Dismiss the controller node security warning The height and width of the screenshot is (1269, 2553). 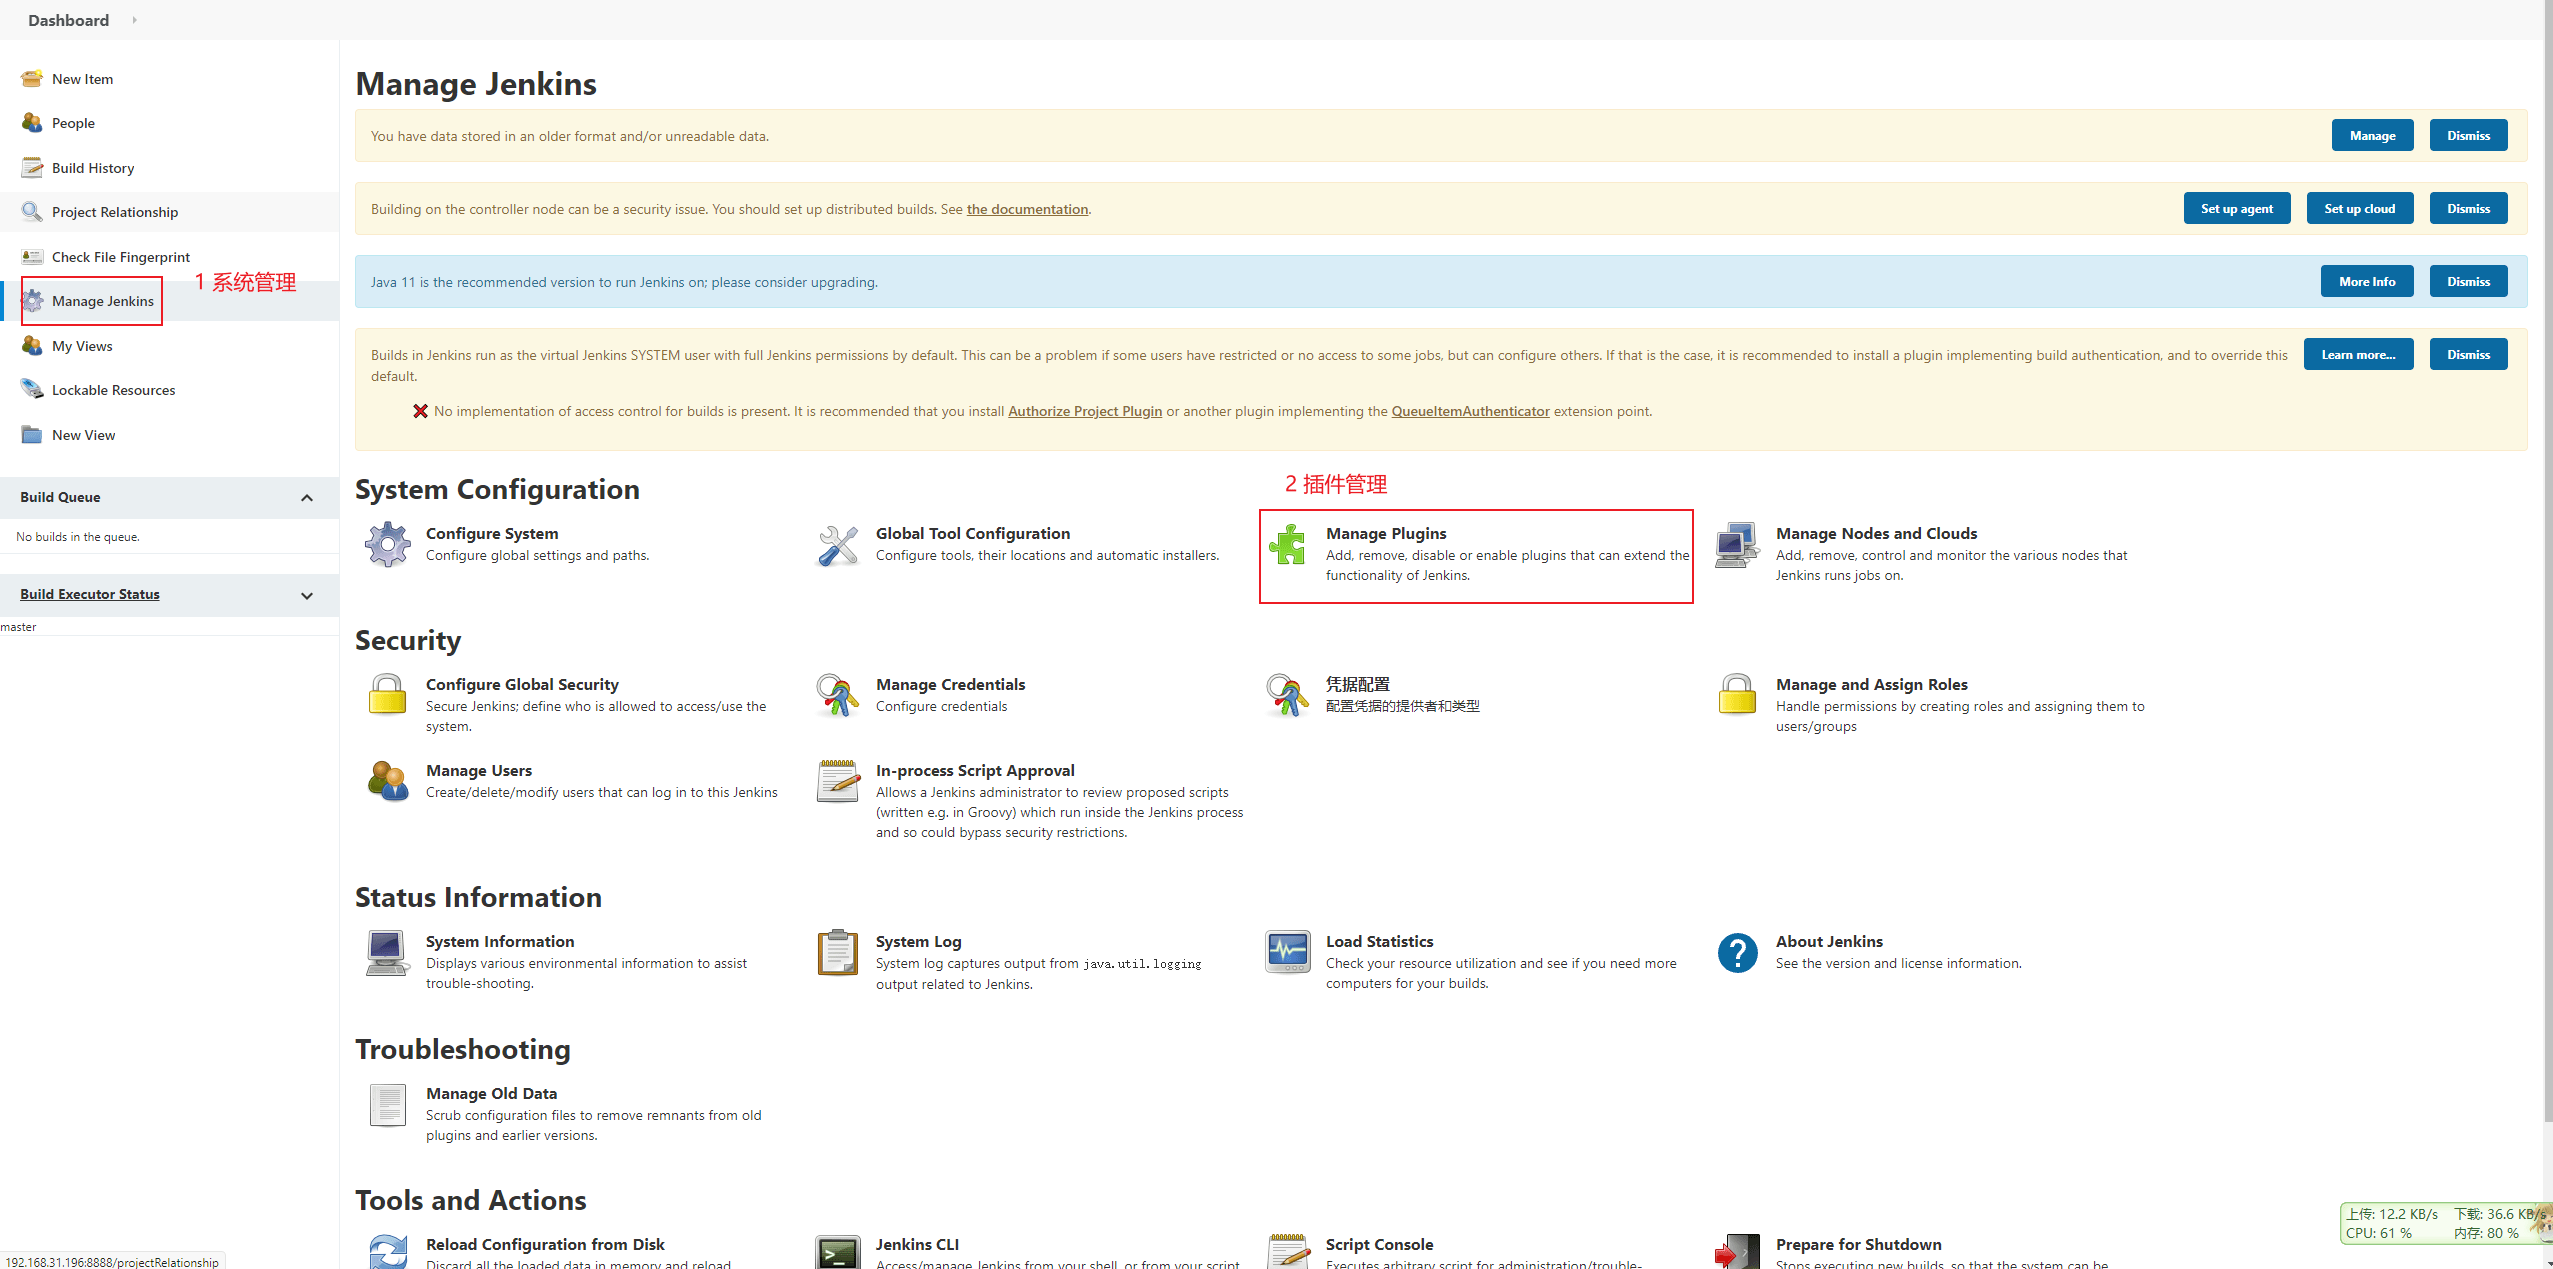2468,209
